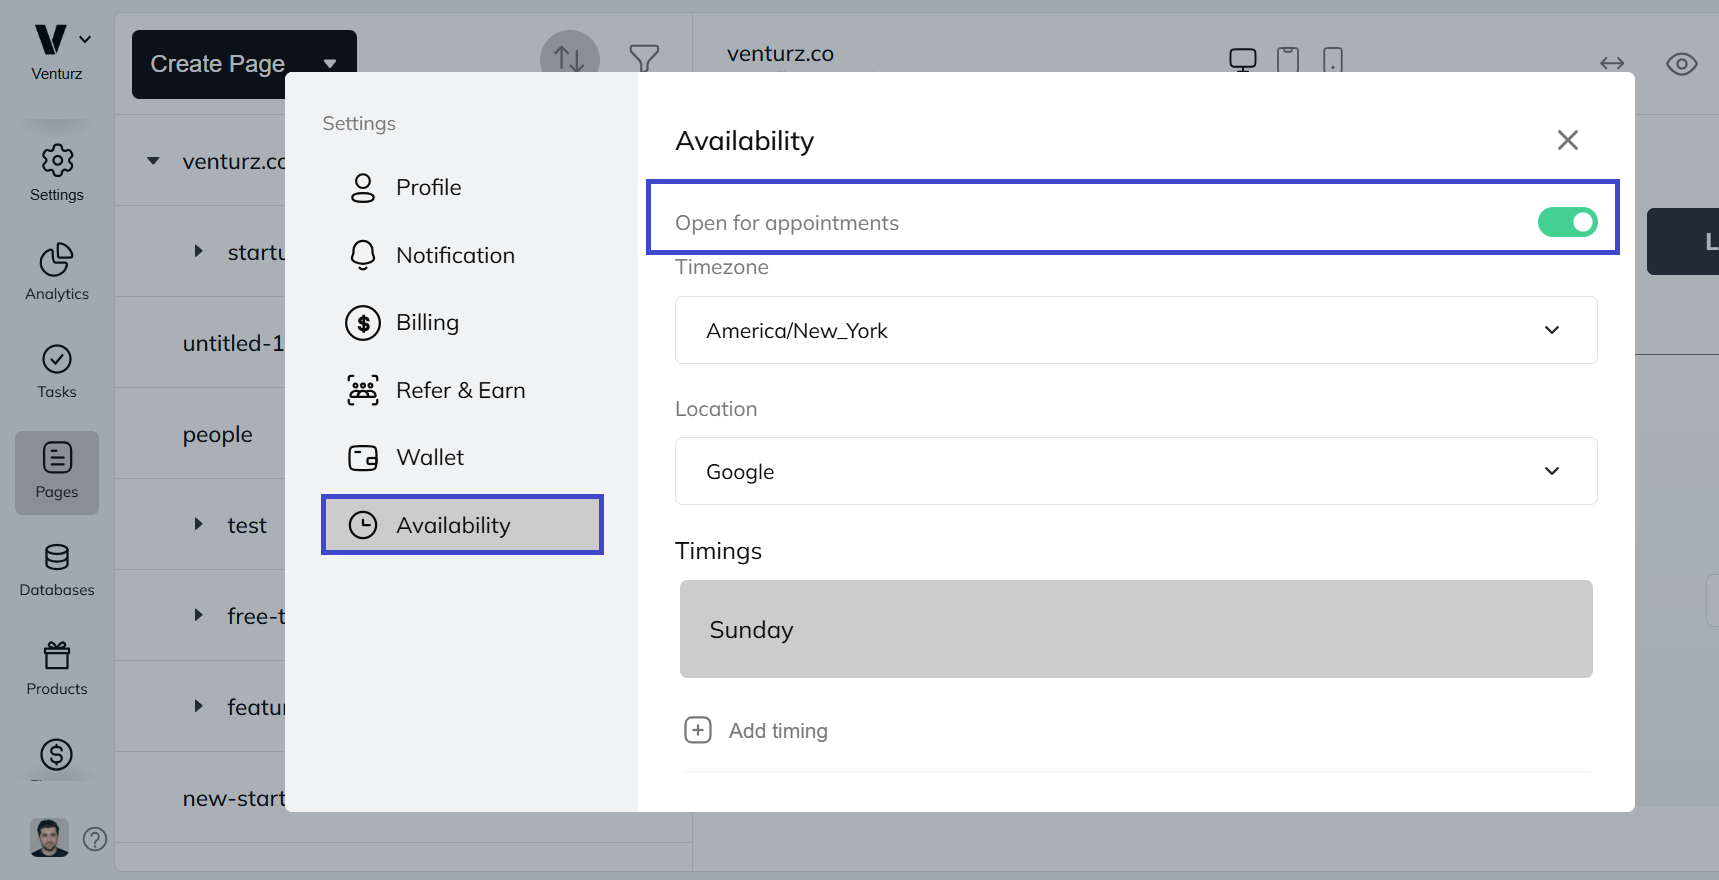Select the Sunday timing entry
The width and height of the screenshot is (1719, 880).
pos(1134,629)
